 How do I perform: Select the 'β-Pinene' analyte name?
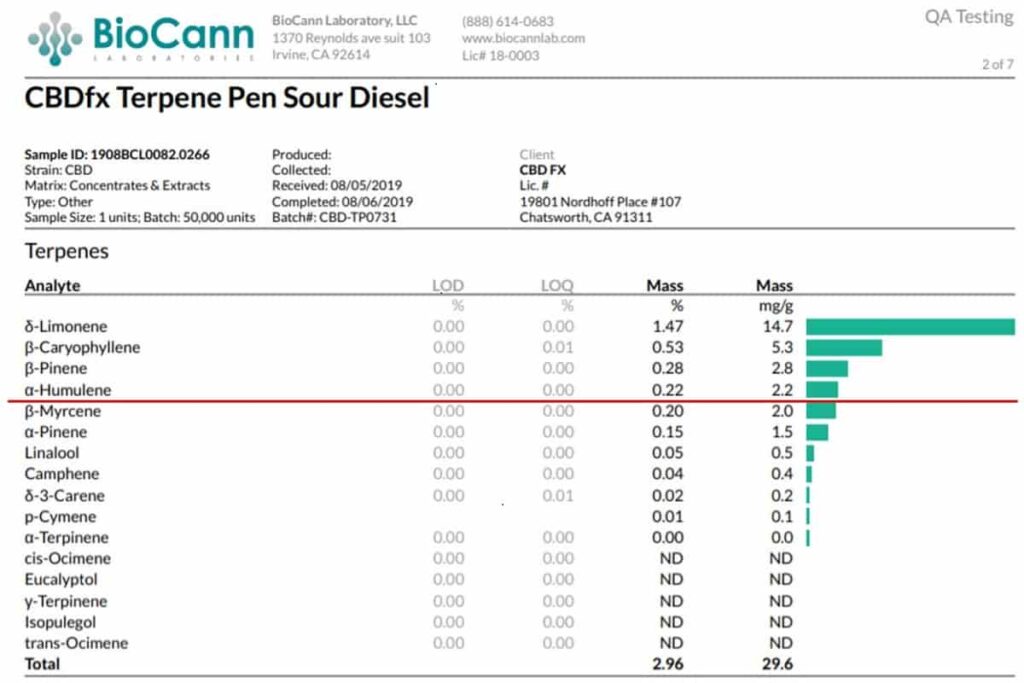tap(56, 368)
